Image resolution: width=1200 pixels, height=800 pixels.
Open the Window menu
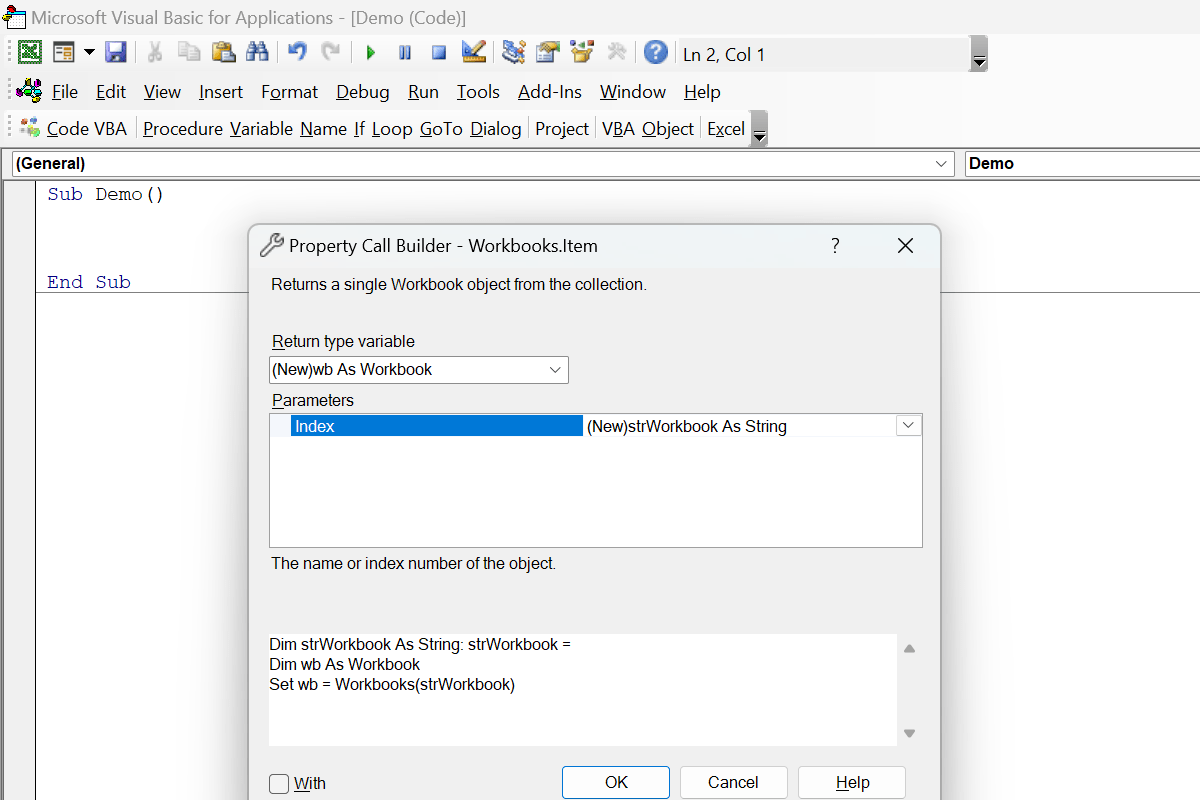633,92
